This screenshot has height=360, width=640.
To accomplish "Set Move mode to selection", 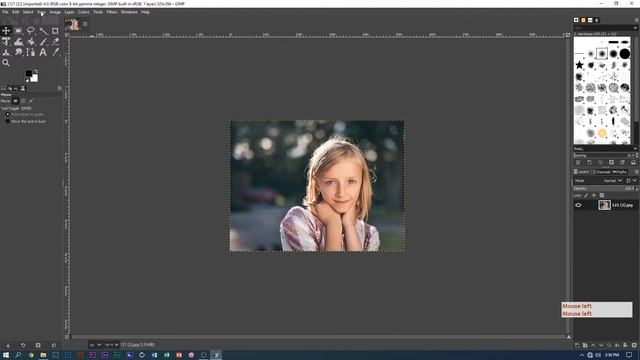I will (23, 101).
